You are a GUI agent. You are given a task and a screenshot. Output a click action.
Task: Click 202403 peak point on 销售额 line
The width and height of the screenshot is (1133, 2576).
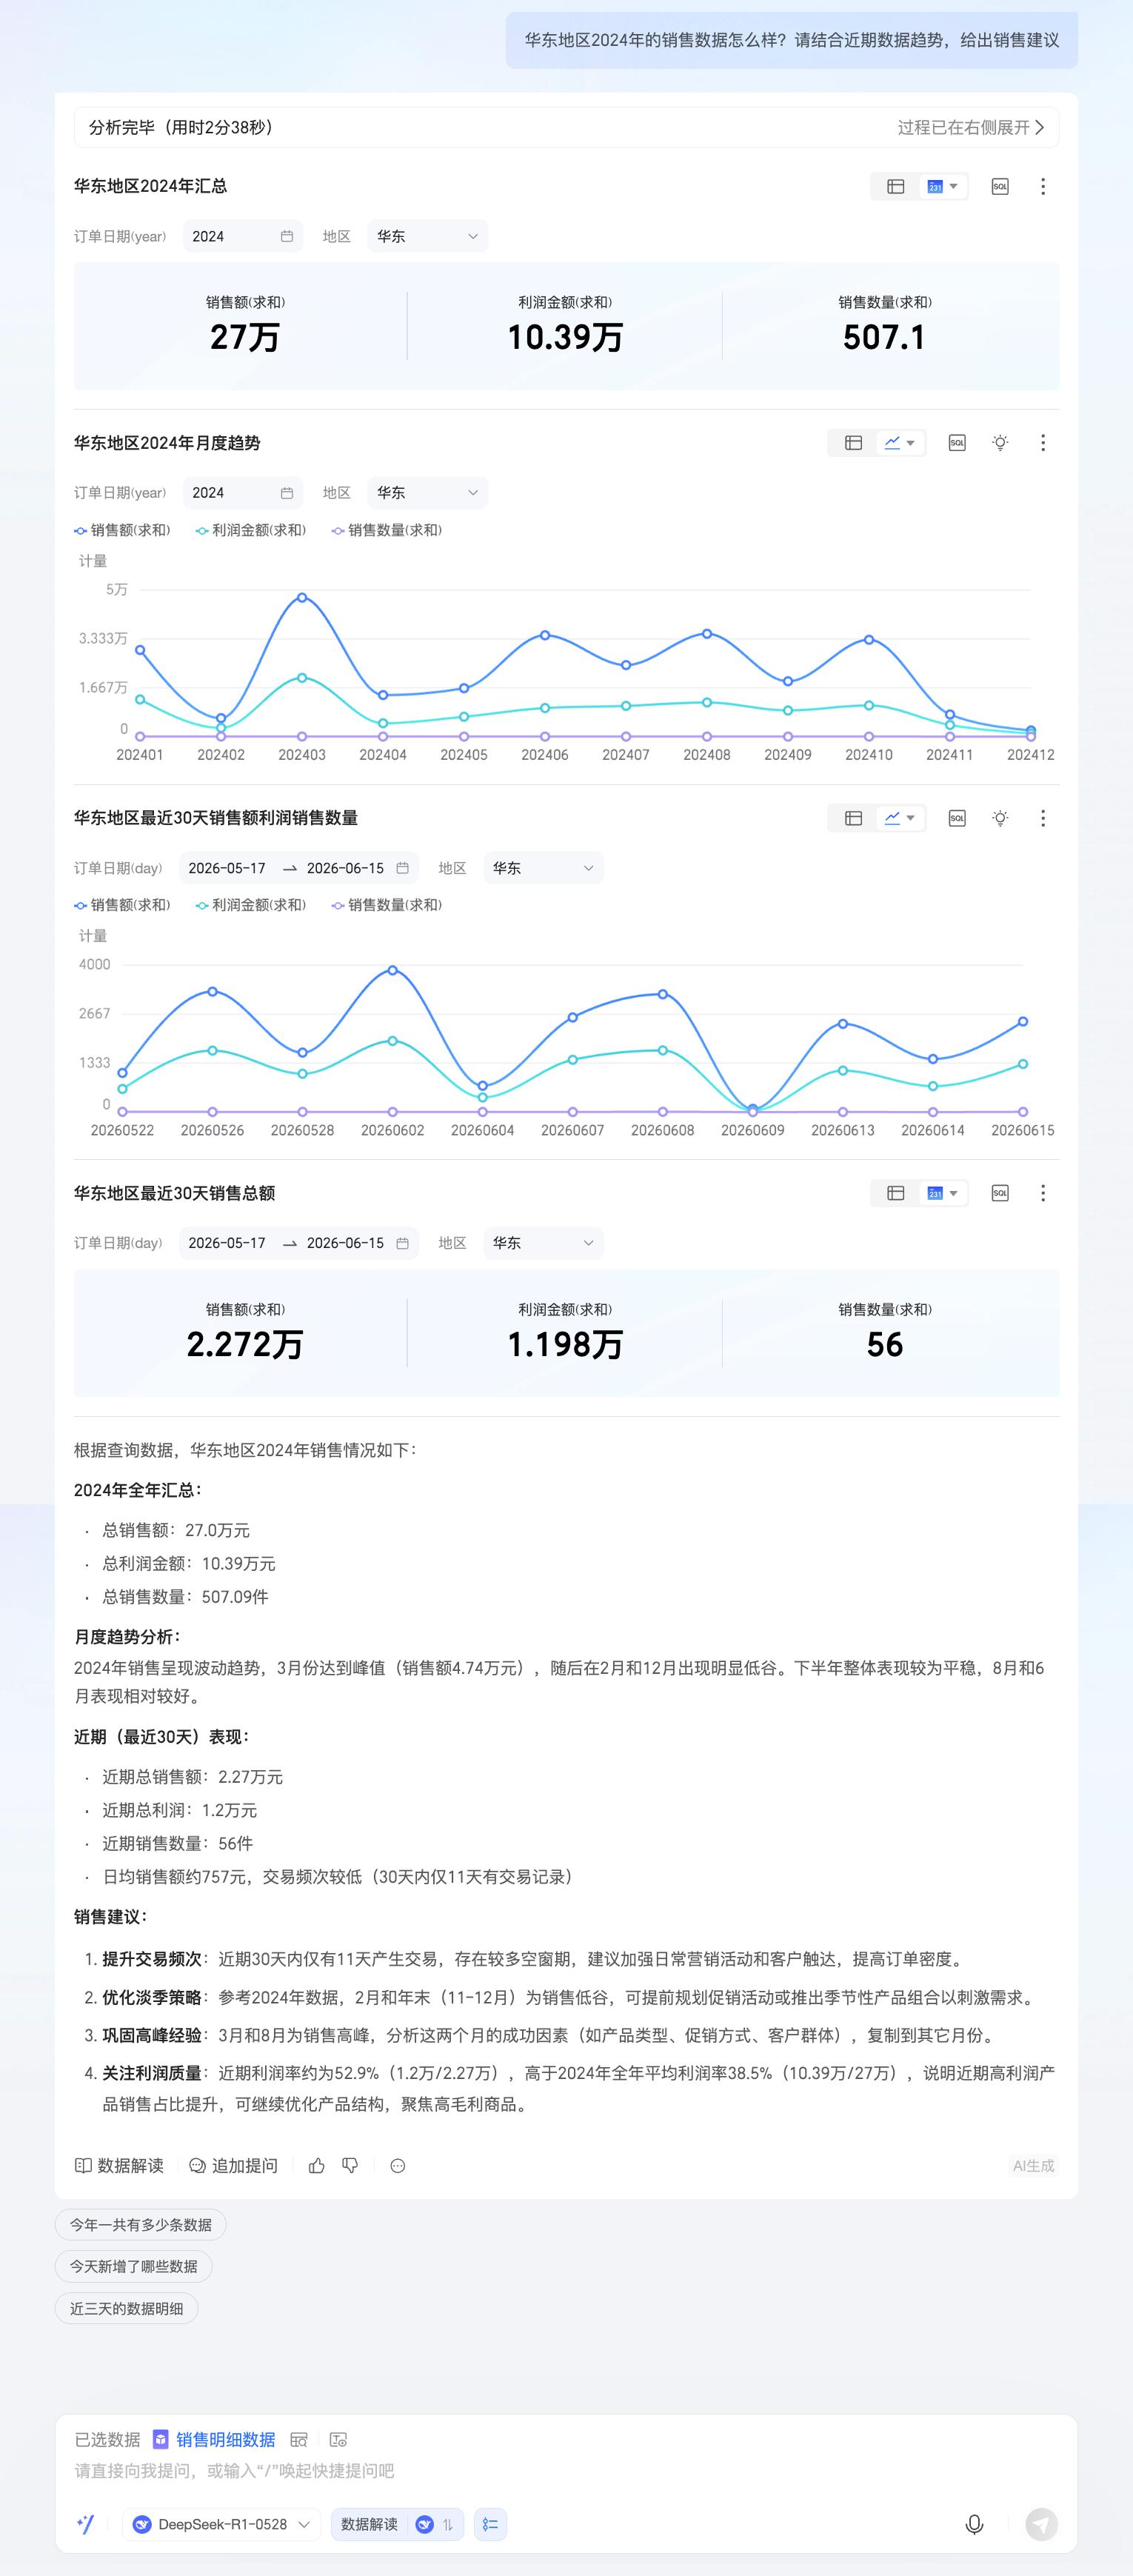(x=302, y=597)
